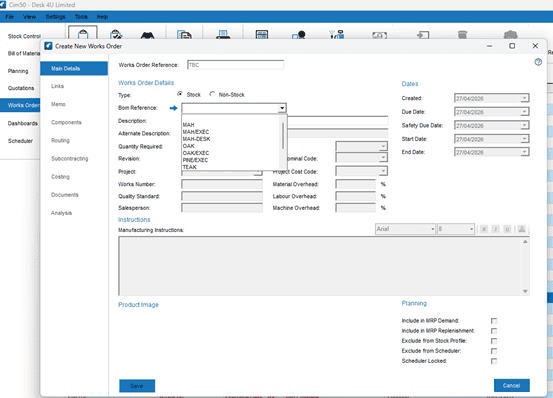
Task: Go to Stock Control module
Action: [24, 36]
